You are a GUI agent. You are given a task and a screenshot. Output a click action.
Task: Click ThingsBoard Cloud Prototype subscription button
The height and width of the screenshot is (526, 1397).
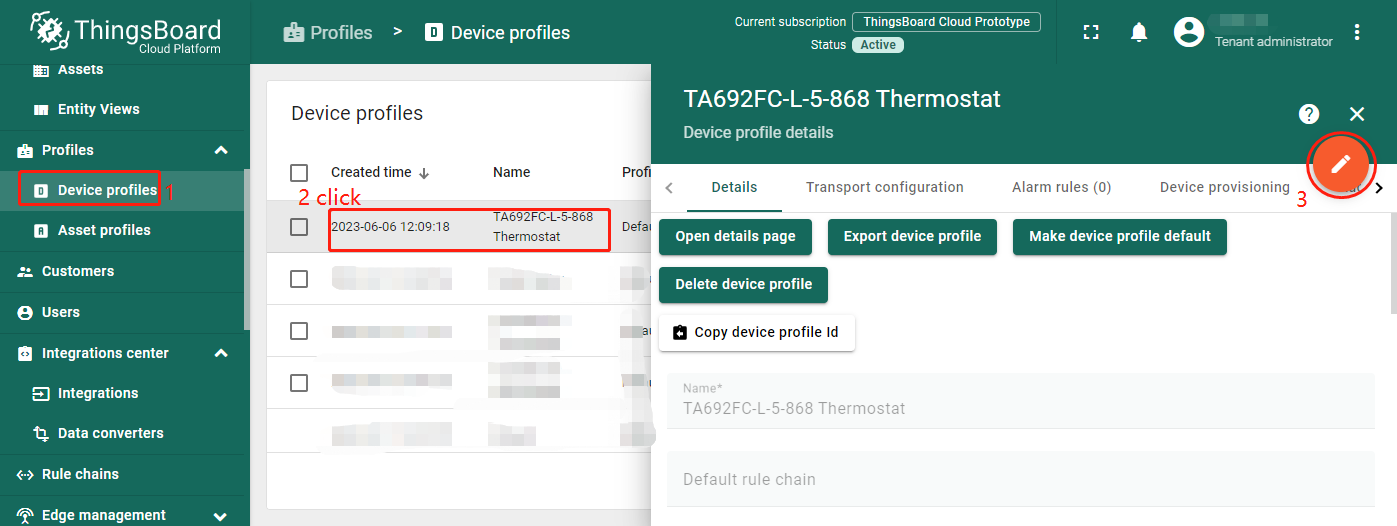[x=946, y=22]
